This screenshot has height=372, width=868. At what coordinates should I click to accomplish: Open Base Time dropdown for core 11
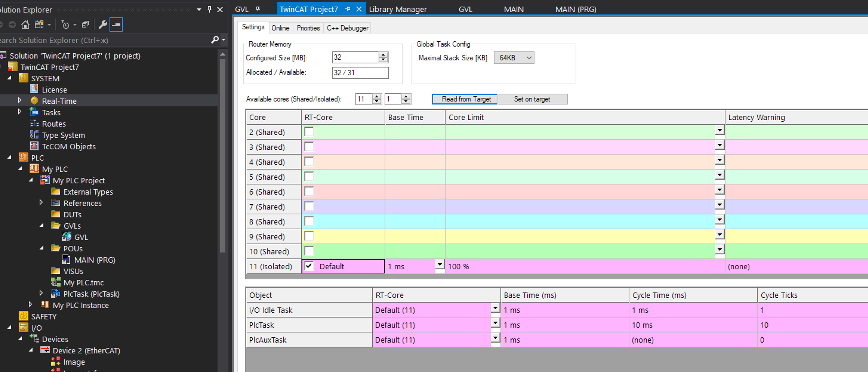coord(440,265)
